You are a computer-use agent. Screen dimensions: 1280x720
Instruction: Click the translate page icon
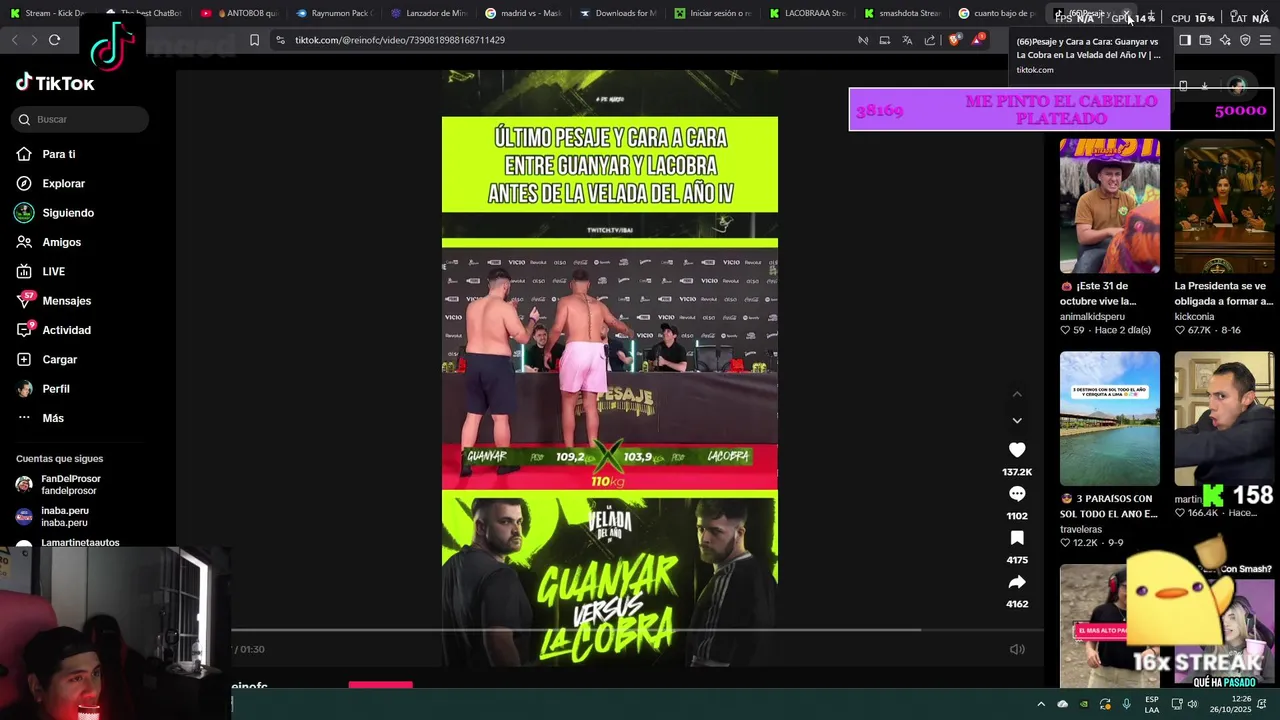coord(907,40)
